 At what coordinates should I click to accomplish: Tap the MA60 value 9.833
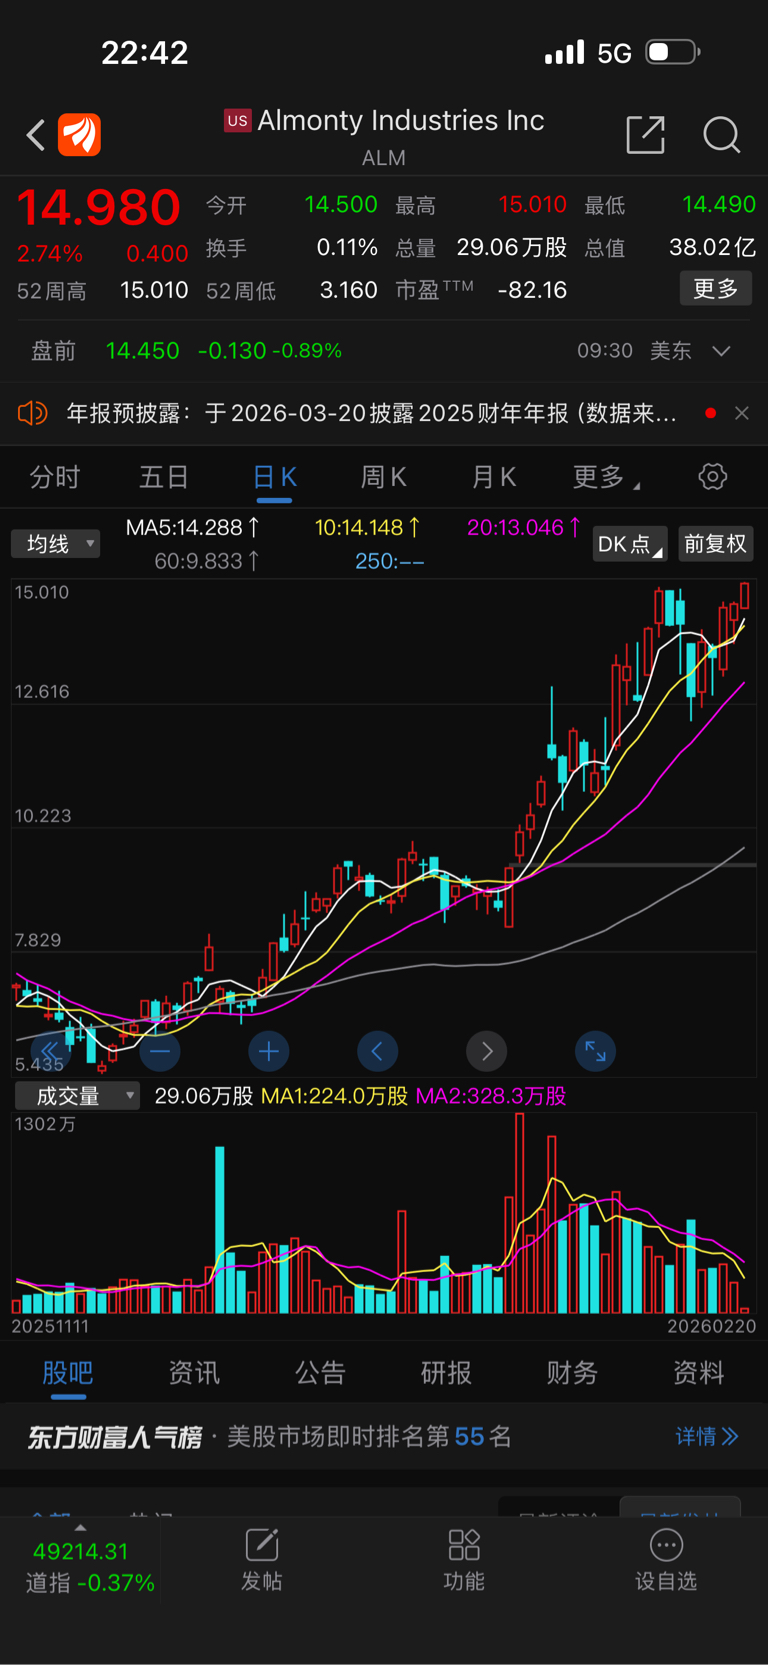point(207,561)
